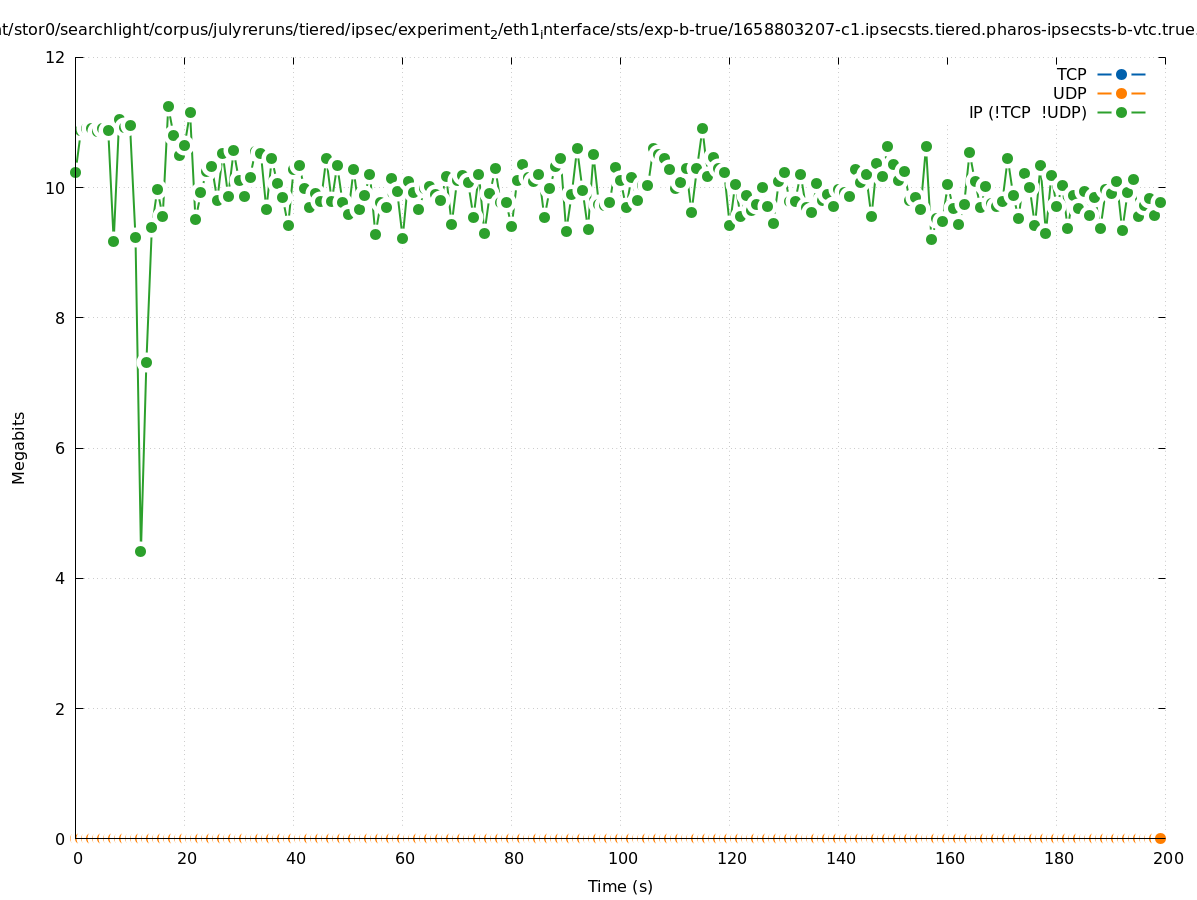Select the UDP legend label
This screenshot has width=1197, height=900.
[x=1069, y=93]
